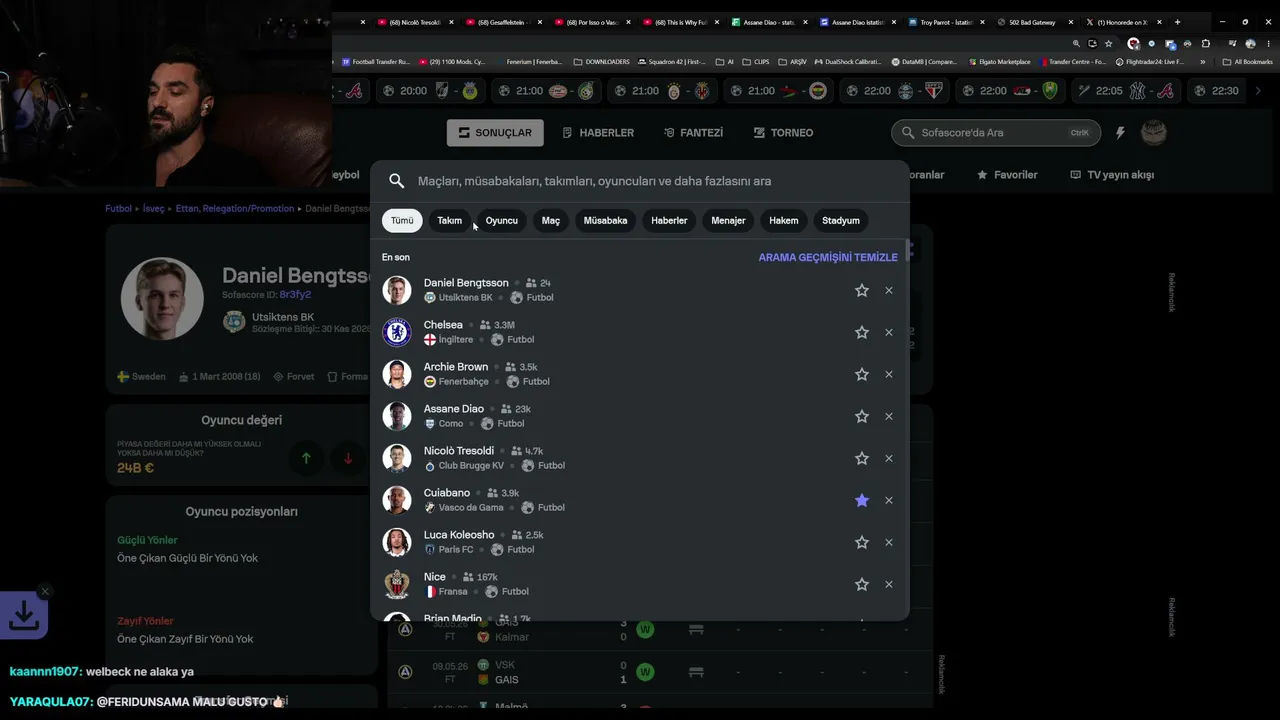Click the Sofascore'da Ara search box

click(996, 132)
